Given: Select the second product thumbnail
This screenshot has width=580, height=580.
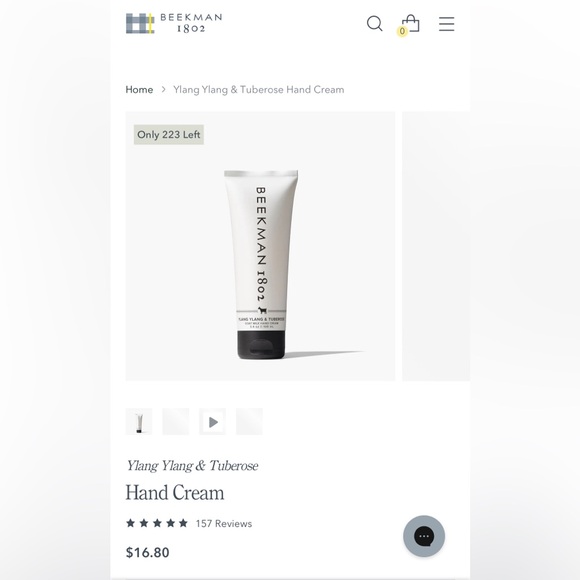Looking at the screenshot, I should (176, 422).
